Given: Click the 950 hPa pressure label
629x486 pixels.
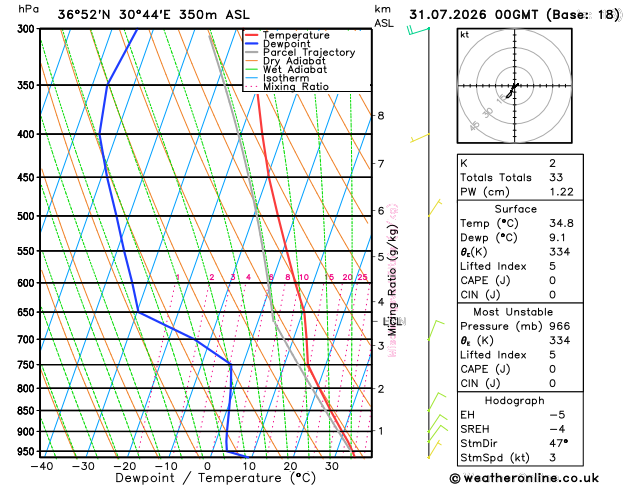Looking at the screenshot, I should point(28,452).
